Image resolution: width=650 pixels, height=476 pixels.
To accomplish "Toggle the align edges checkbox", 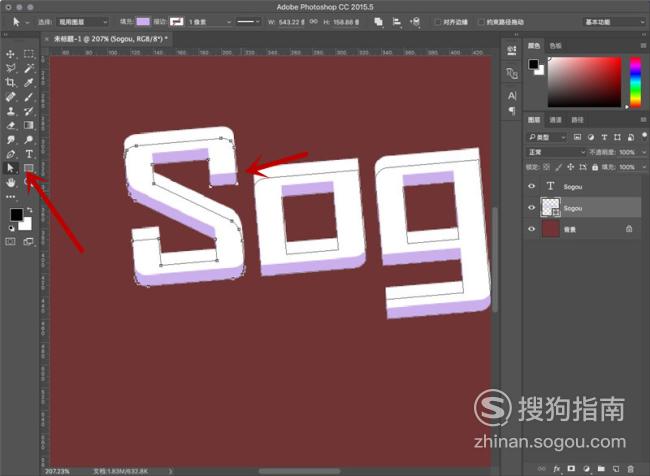I will click(x=437, y=22).
